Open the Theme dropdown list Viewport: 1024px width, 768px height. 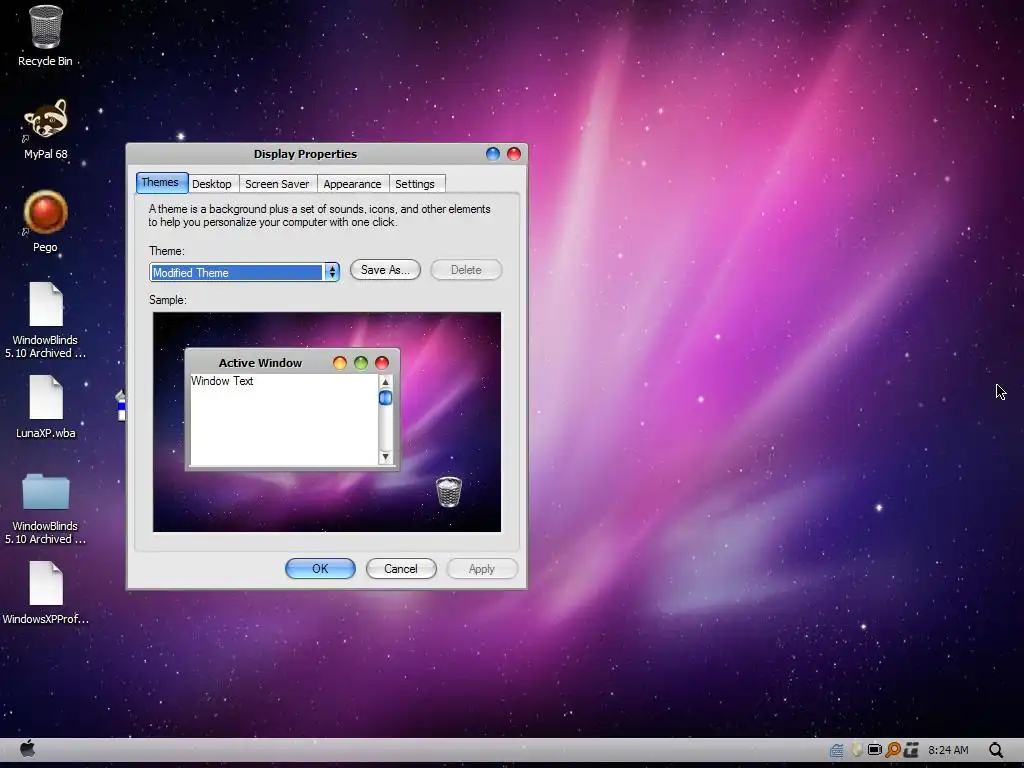[332, 272]
